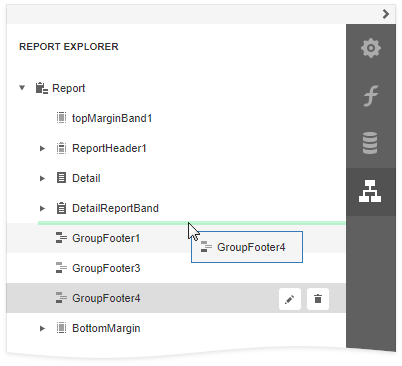Expand the ReportHeader1 node
402x366 pixels.
pos(42,148)
